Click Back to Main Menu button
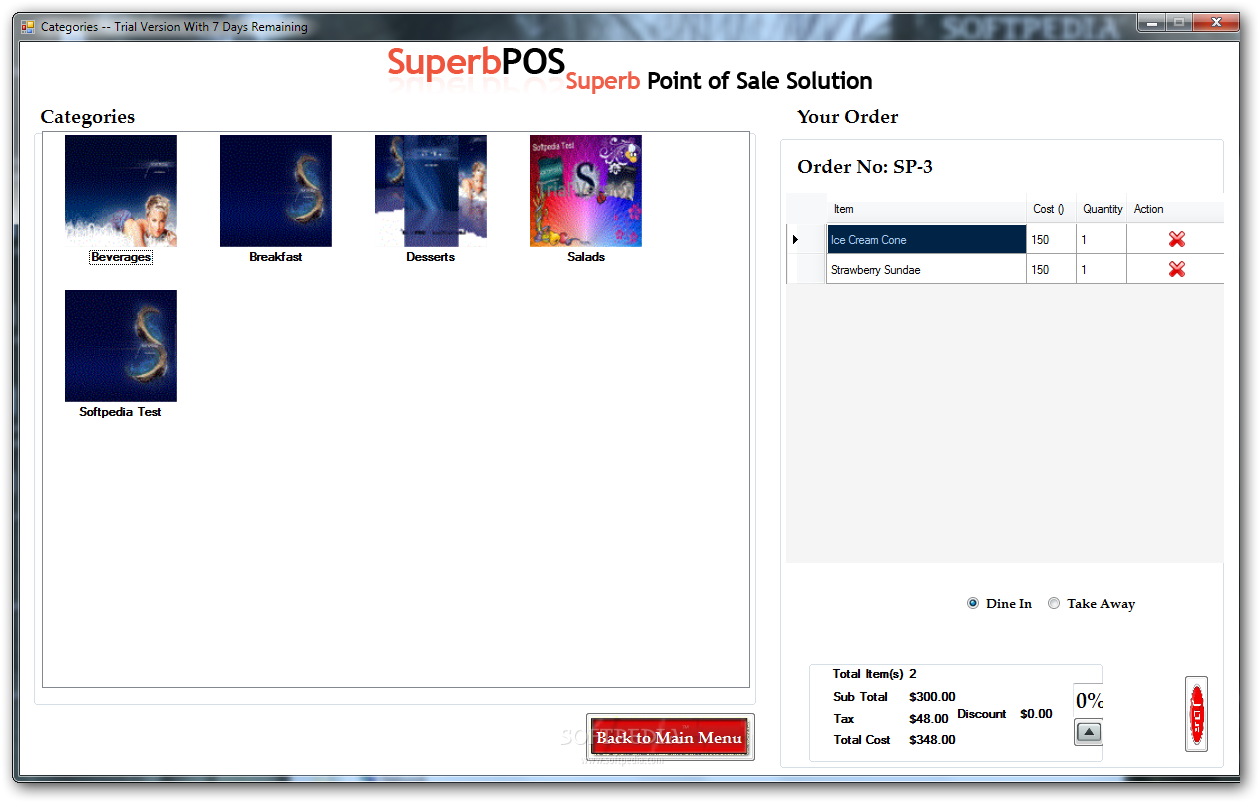The width and height of the screenshot is (1260, 803). pyautogui.click(x=669, y=738)
